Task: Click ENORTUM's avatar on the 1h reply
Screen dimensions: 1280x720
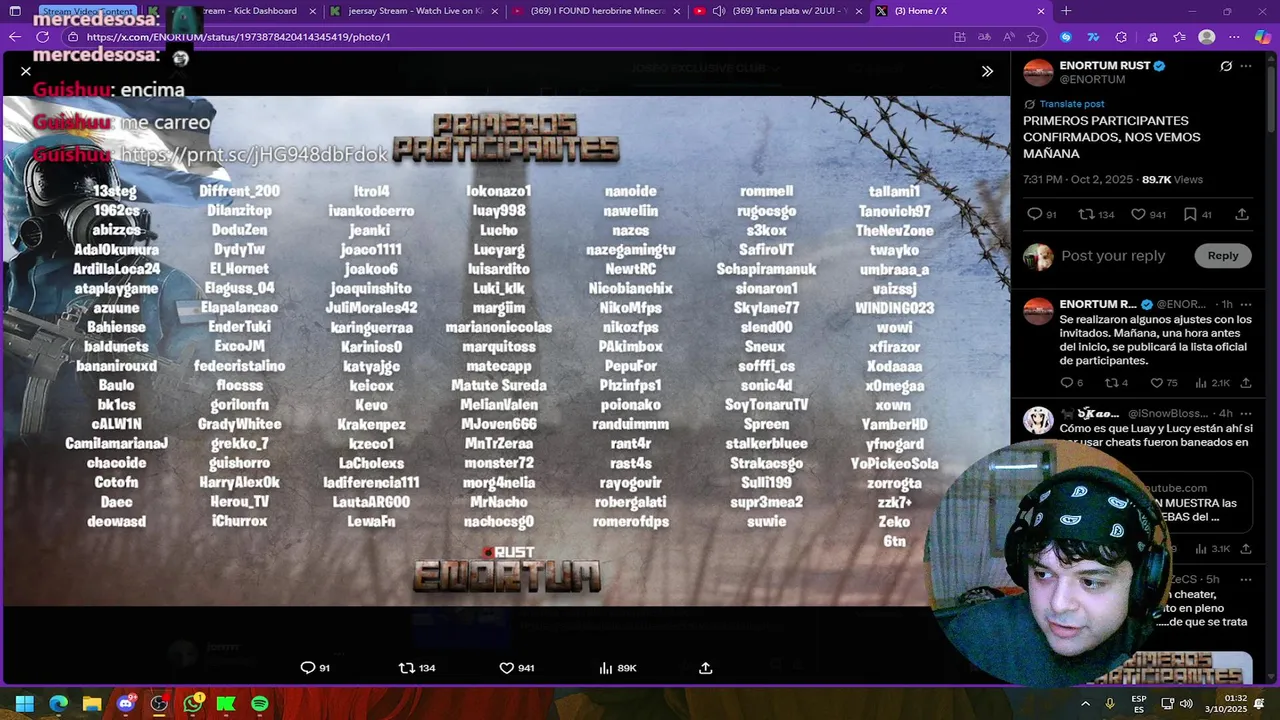Action: coord(1038,311)
